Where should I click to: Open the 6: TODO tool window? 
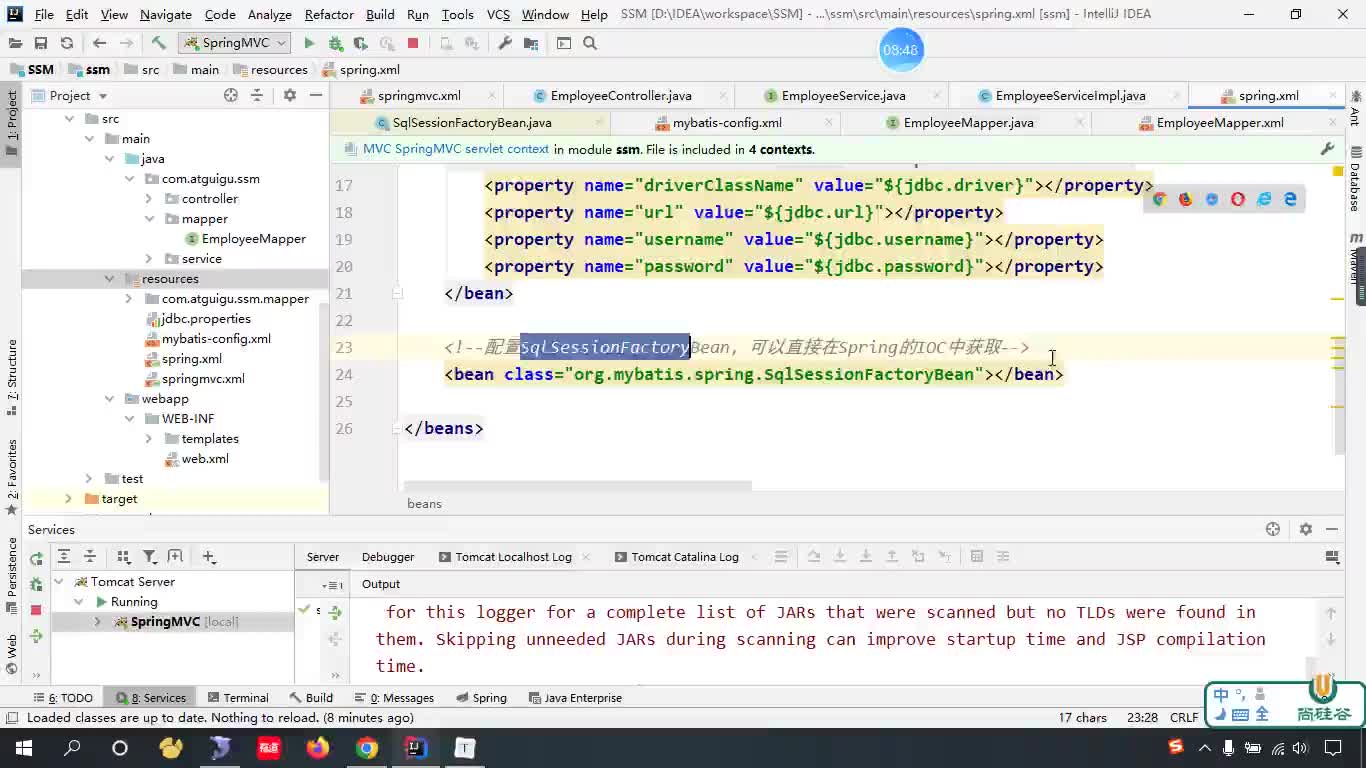coord(62,698)
